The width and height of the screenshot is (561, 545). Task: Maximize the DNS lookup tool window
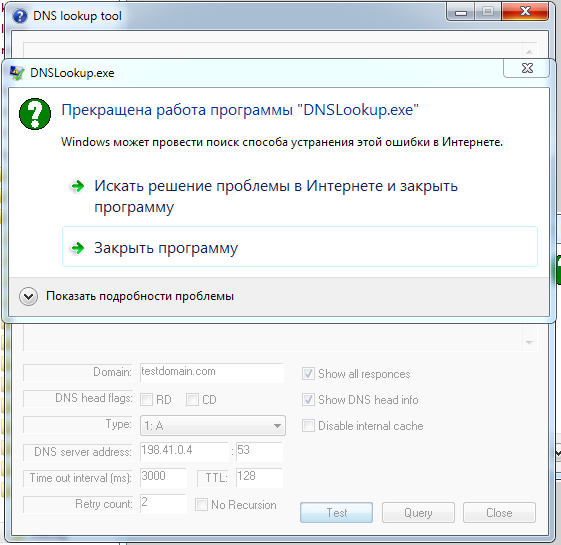488,12
